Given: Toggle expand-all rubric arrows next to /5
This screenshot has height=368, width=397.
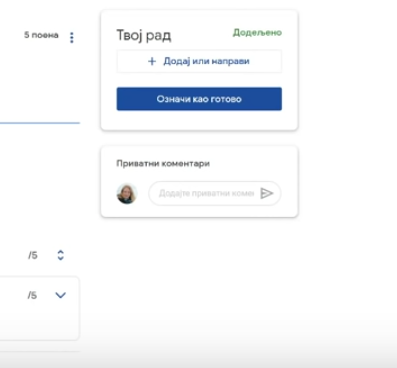Looking at the screenshot, I should pos(60,255).
